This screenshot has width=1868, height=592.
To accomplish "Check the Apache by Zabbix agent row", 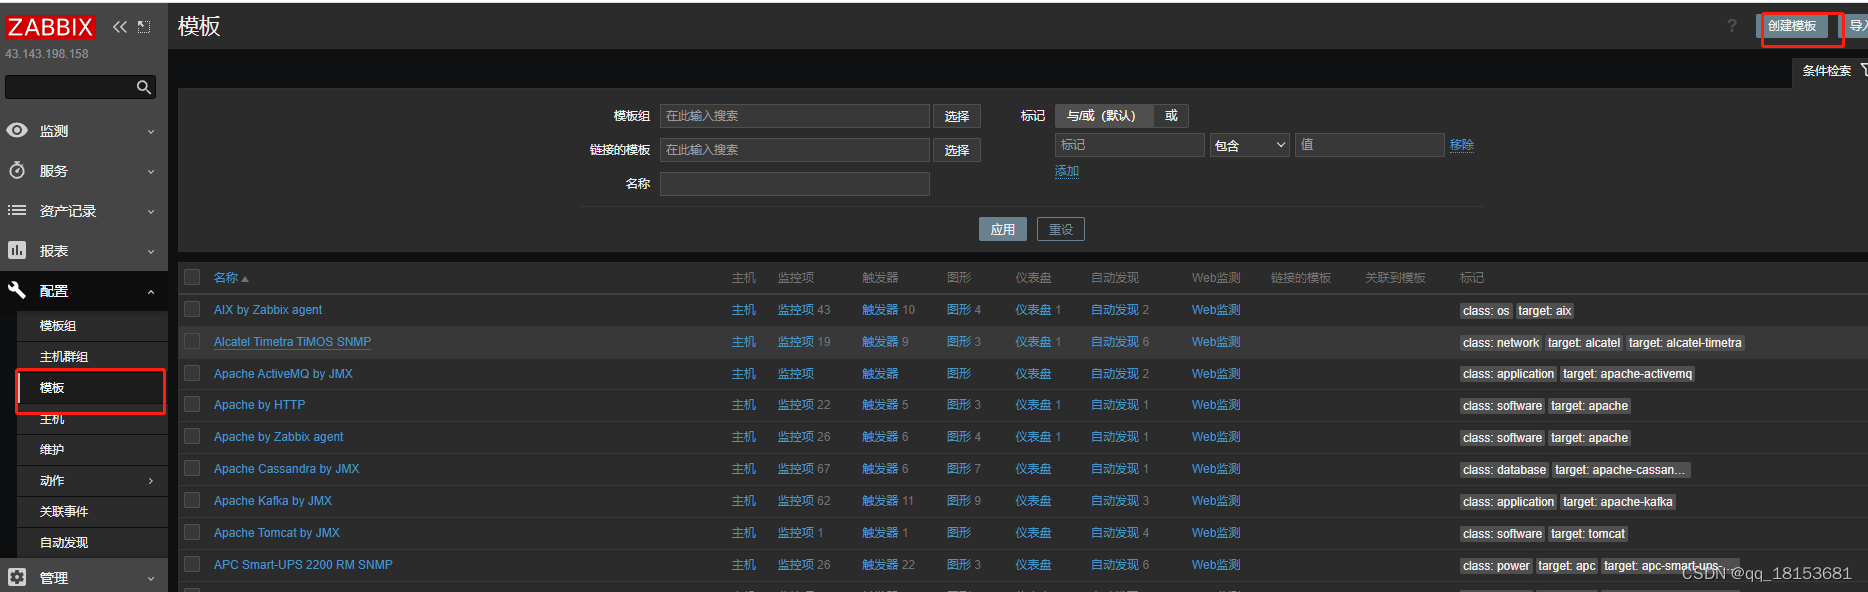I will (192, 436).
